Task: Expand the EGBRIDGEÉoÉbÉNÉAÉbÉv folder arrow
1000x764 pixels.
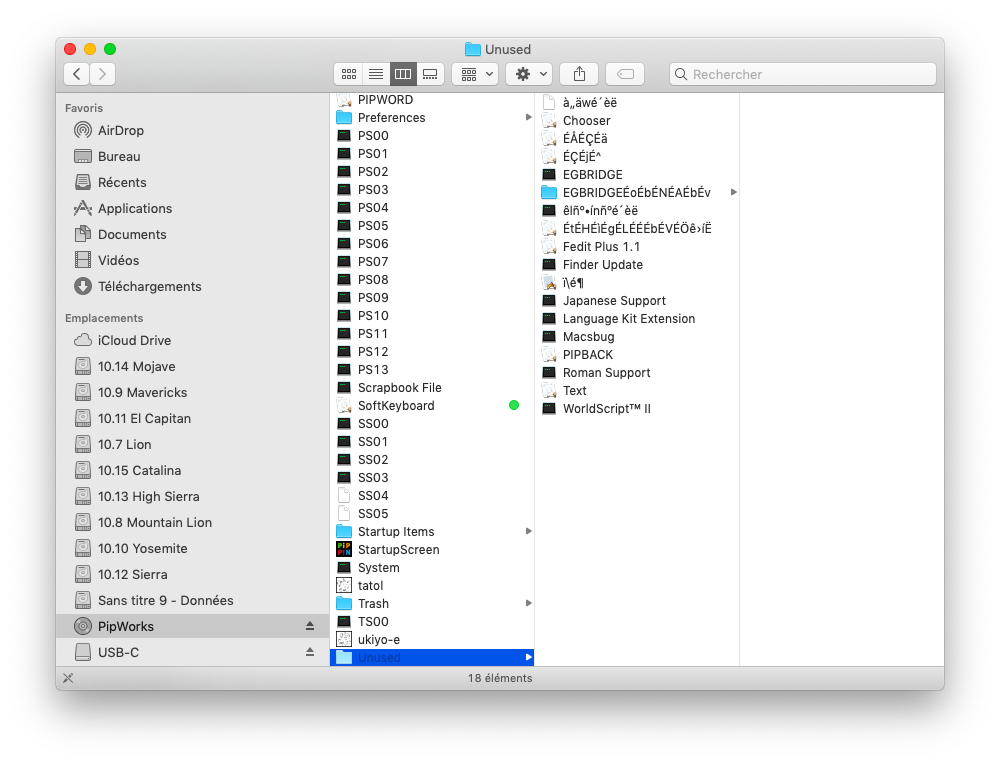Action: pyautogui.click(x=733, y=192)
